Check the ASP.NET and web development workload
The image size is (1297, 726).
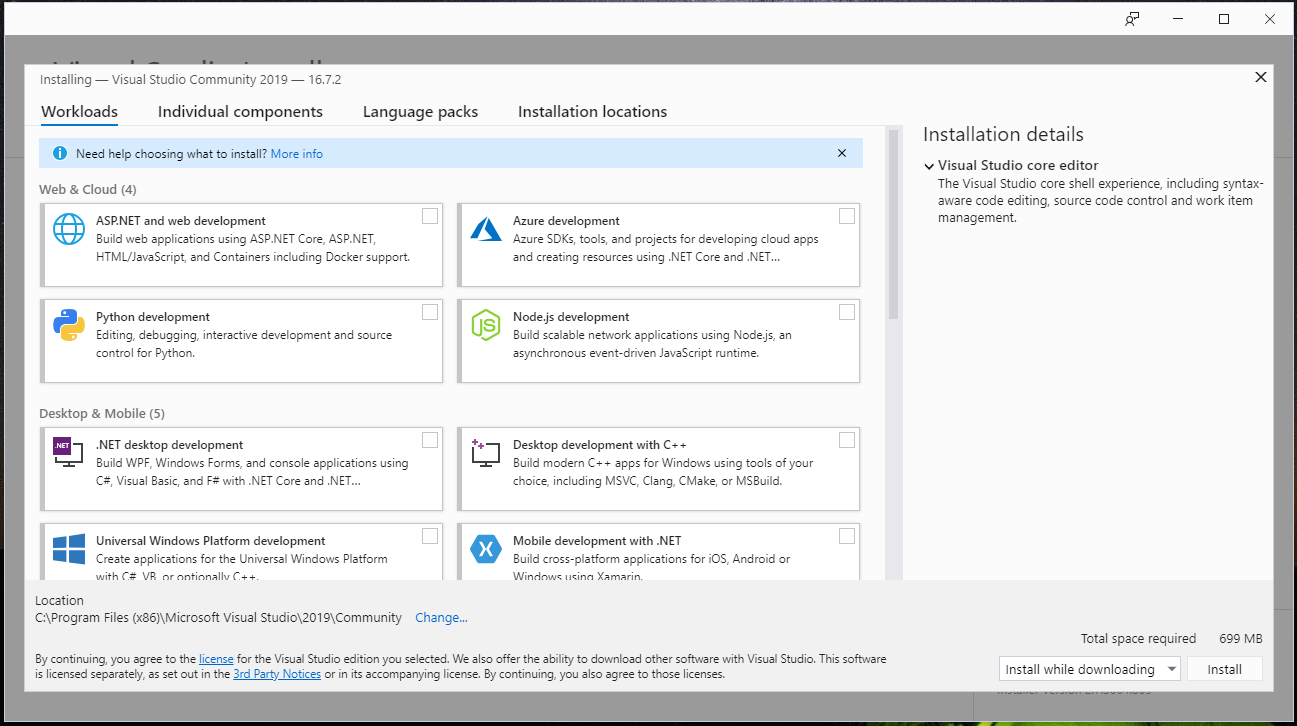(430, 216)
